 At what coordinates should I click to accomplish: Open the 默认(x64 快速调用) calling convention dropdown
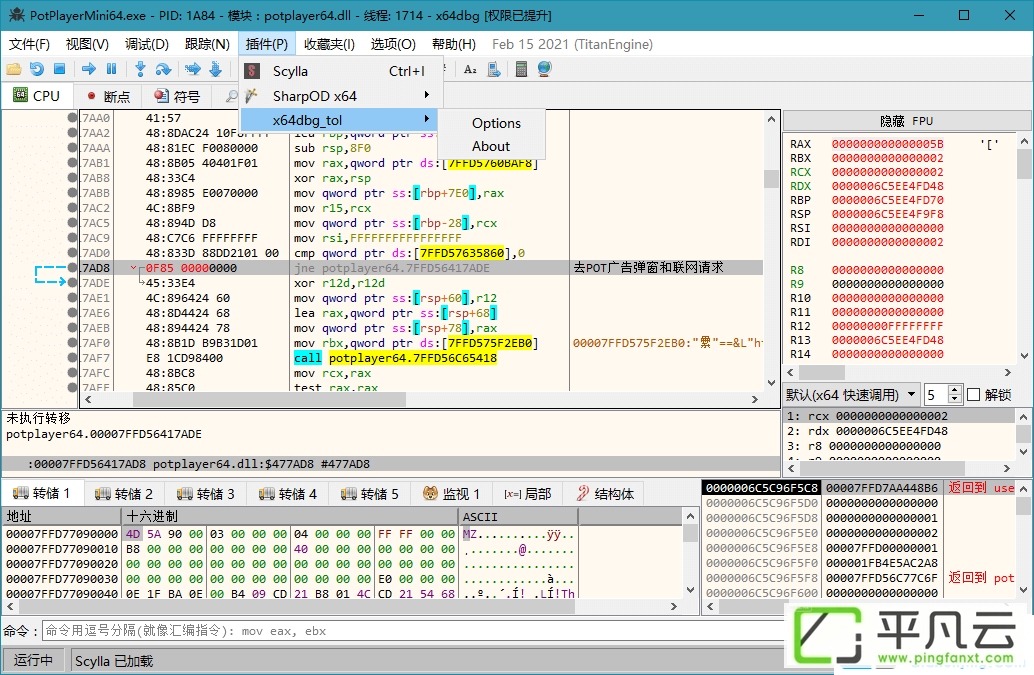click(851, 395)
